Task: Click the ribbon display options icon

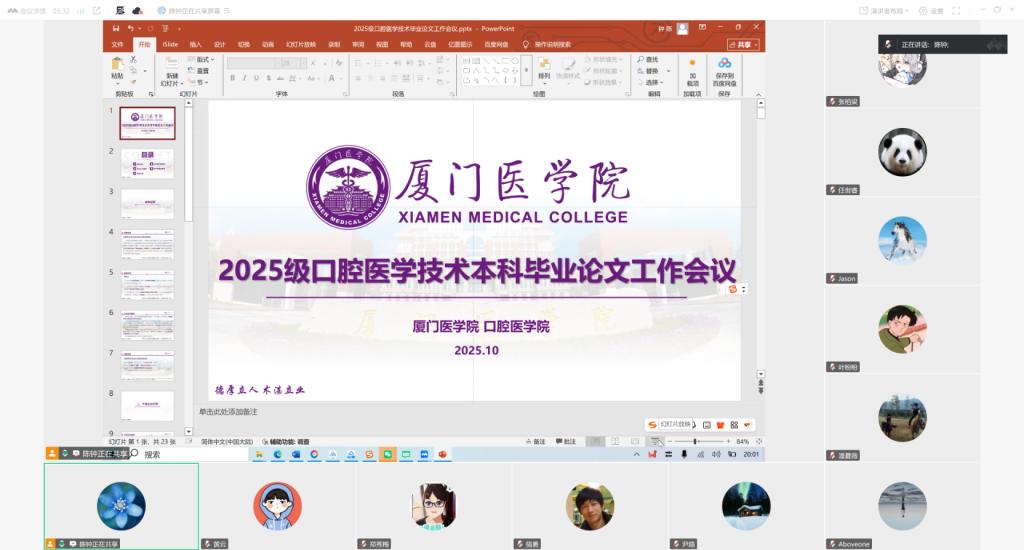Action: 702,27
